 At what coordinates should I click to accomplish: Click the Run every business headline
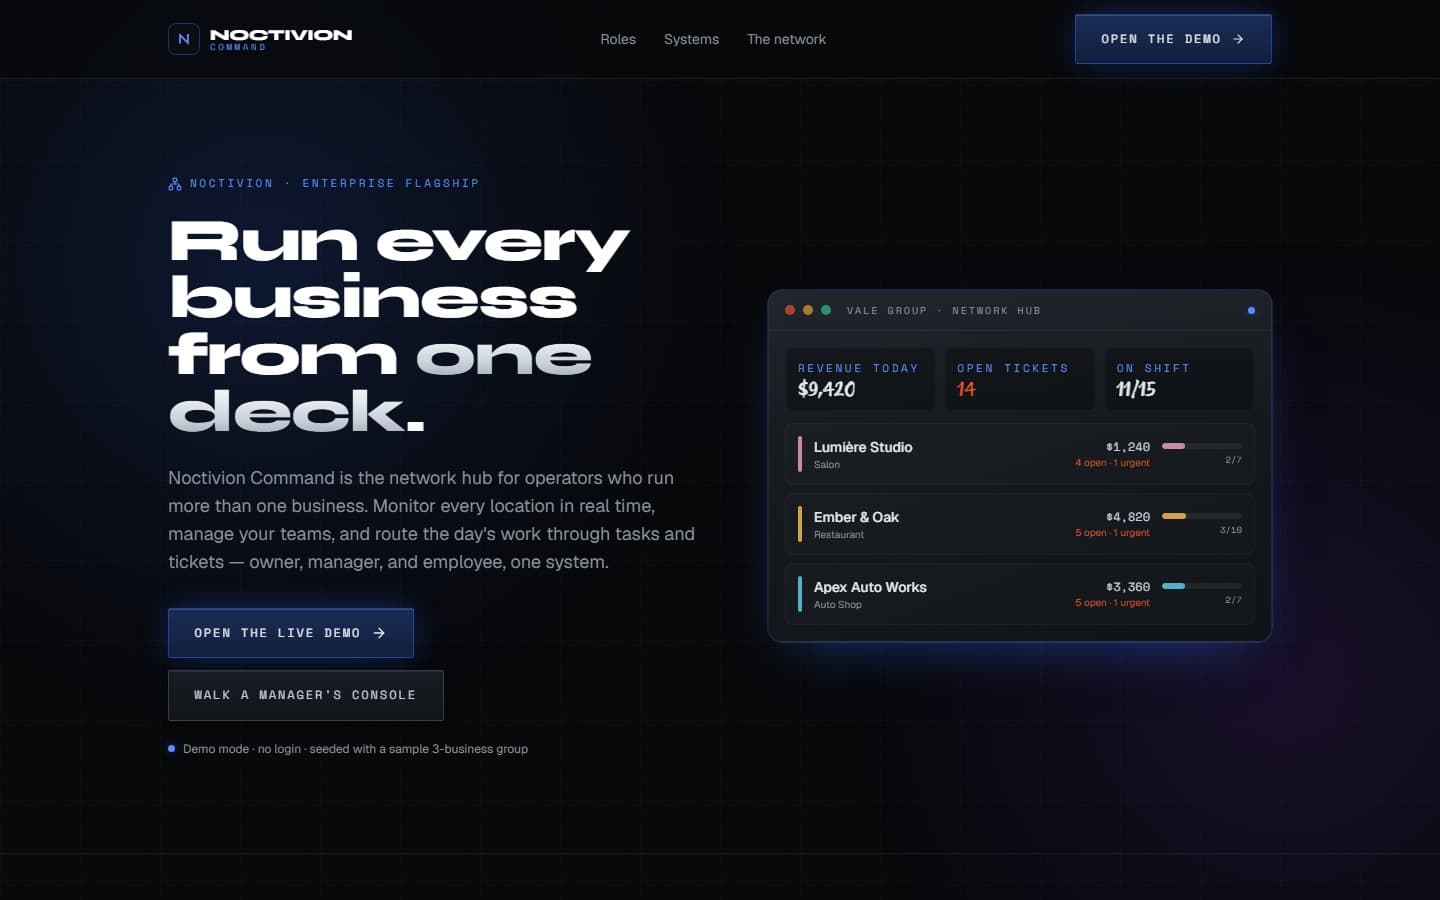pyautogui.click(x=399, y=326)
